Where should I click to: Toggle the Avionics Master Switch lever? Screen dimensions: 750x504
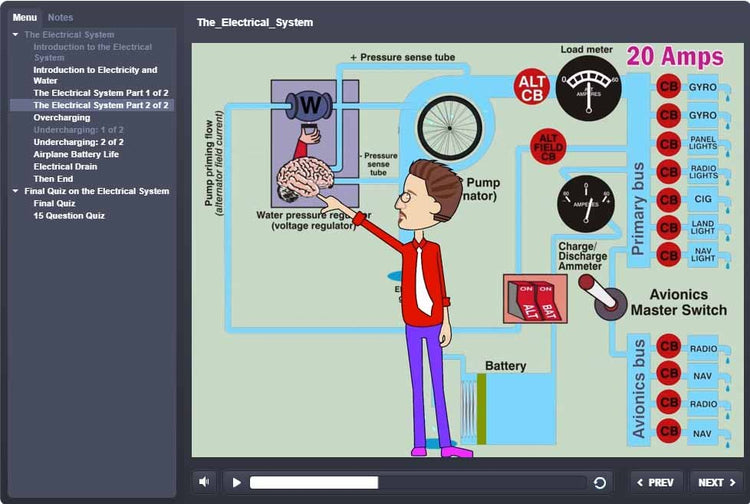[x=610, y=301]
